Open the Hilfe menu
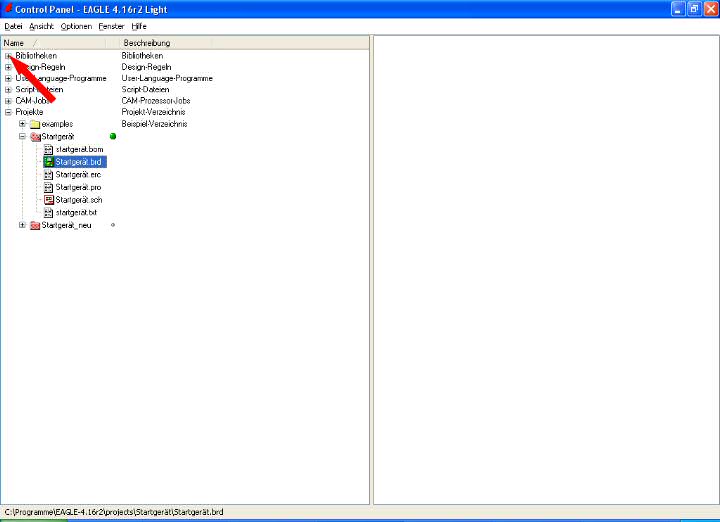The height and width of the screenshot is (522, 720). click(139, 25)
